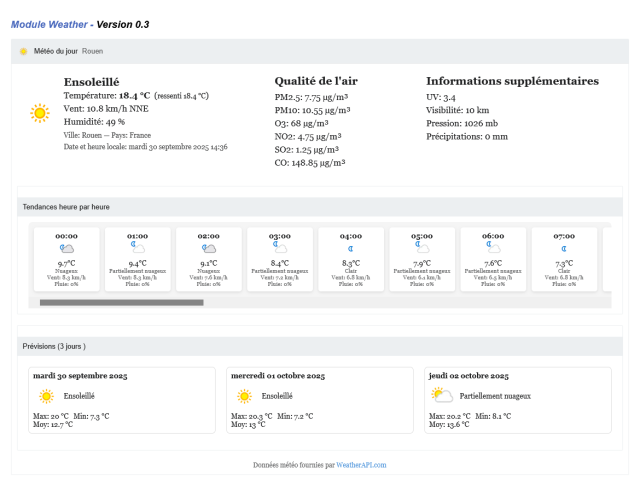Click the Module Weather title link
Viewport: 640px width, 486px height.
[x=49, y=24]
